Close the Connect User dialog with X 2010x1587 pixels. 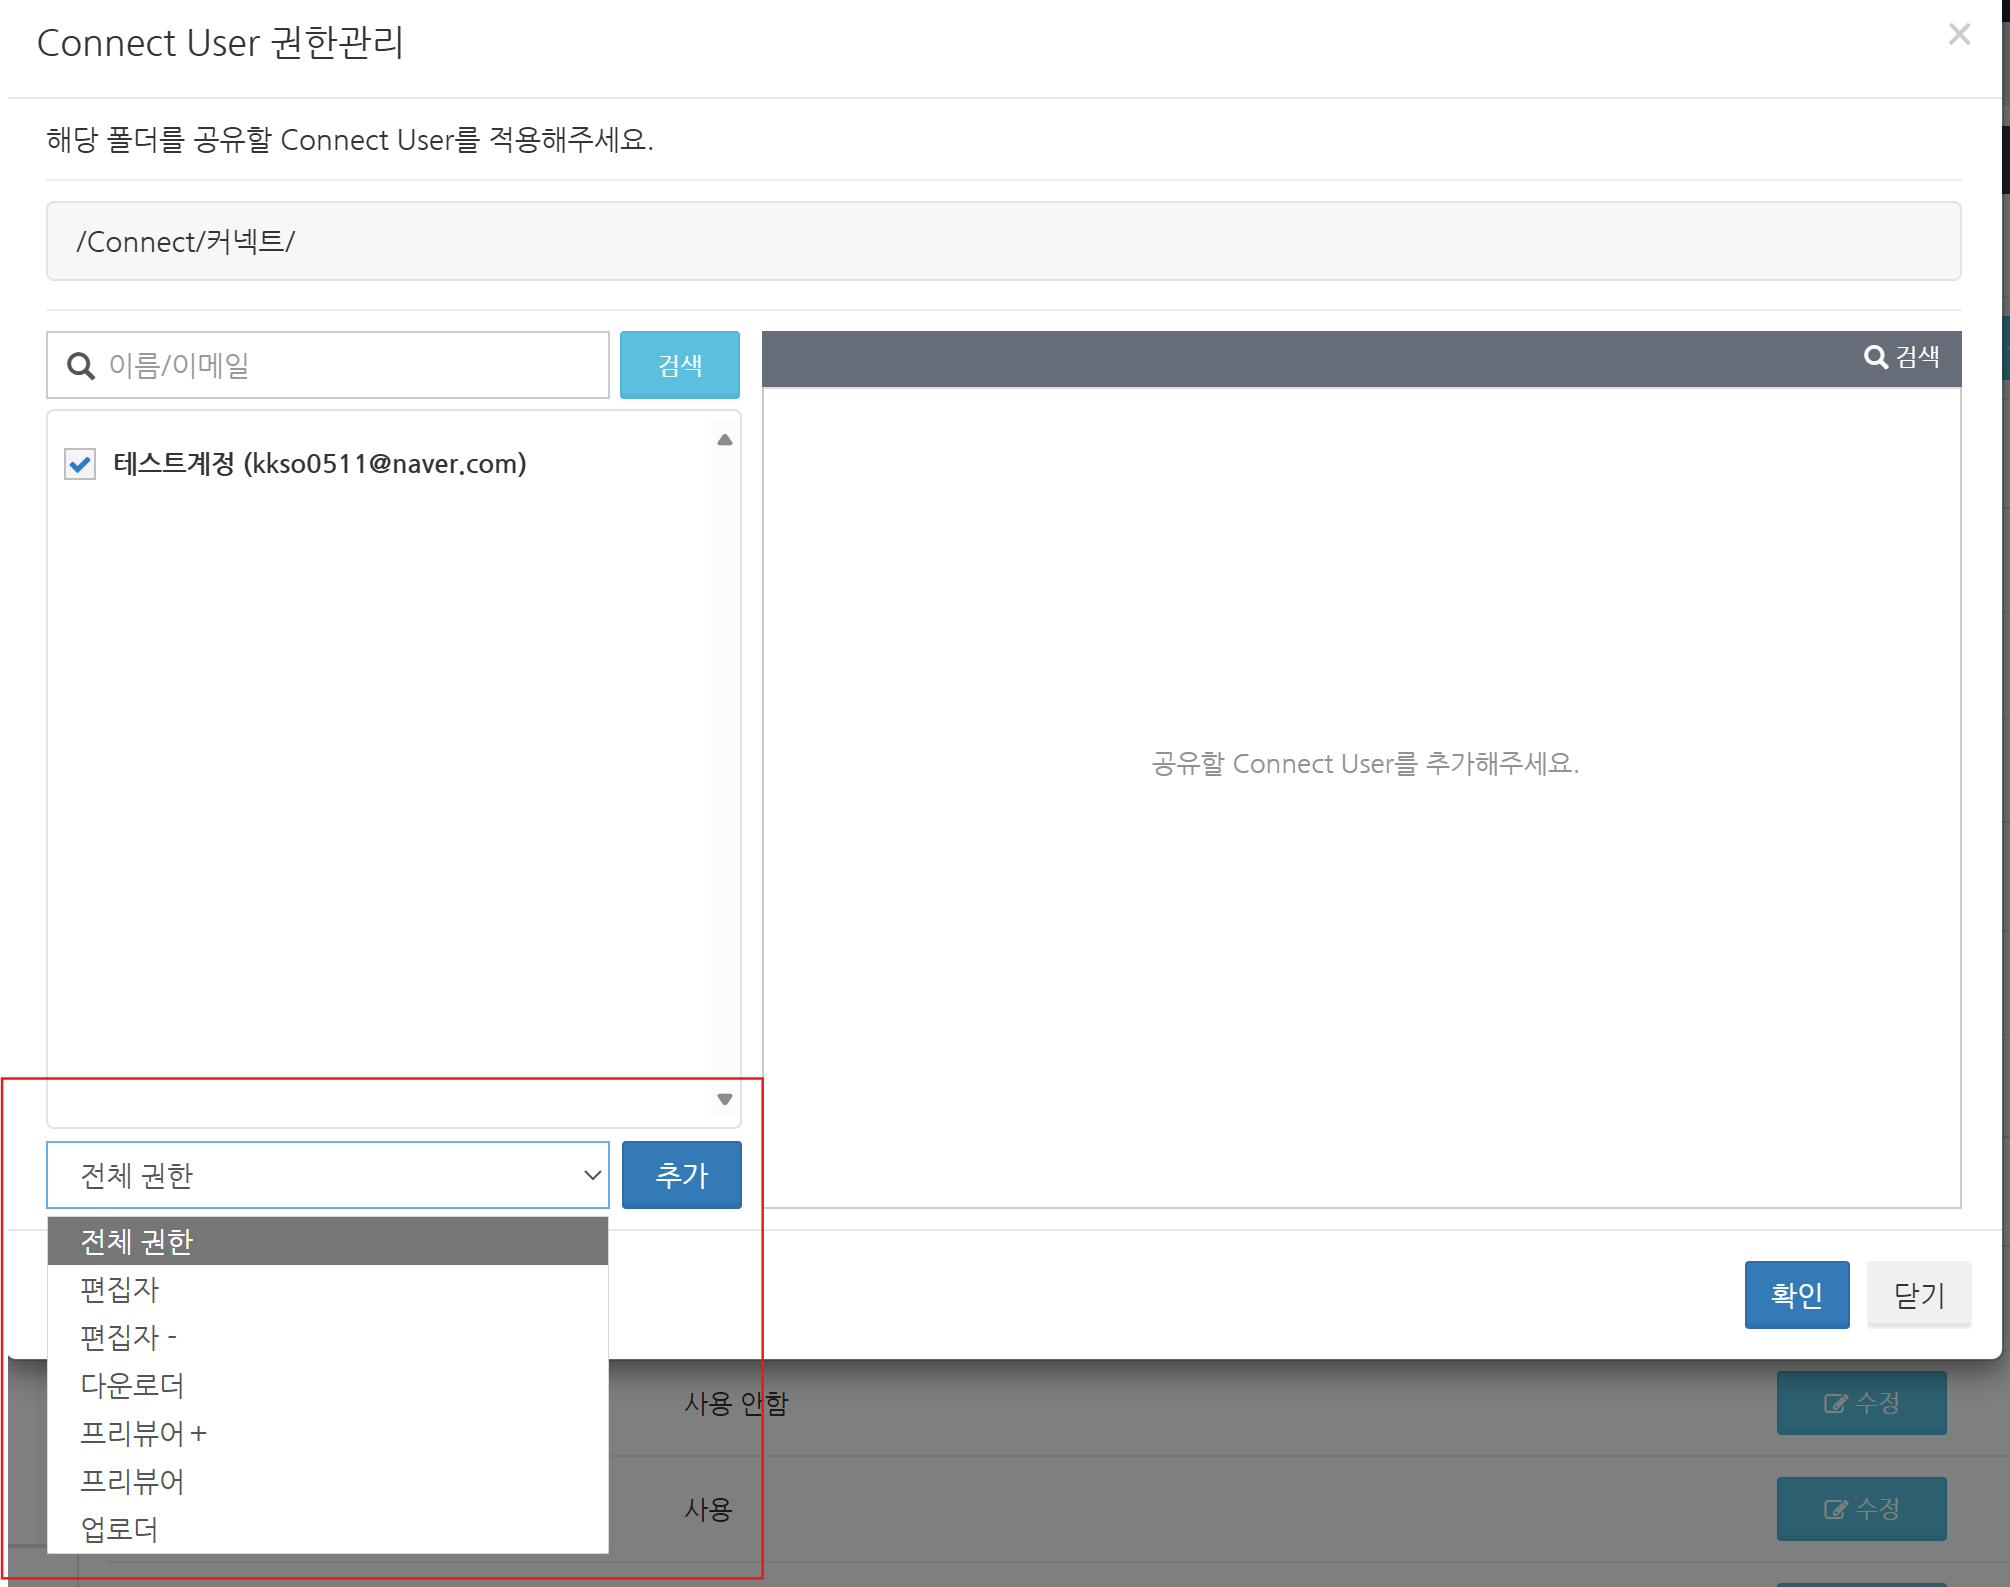click(x=1958, y=35)
